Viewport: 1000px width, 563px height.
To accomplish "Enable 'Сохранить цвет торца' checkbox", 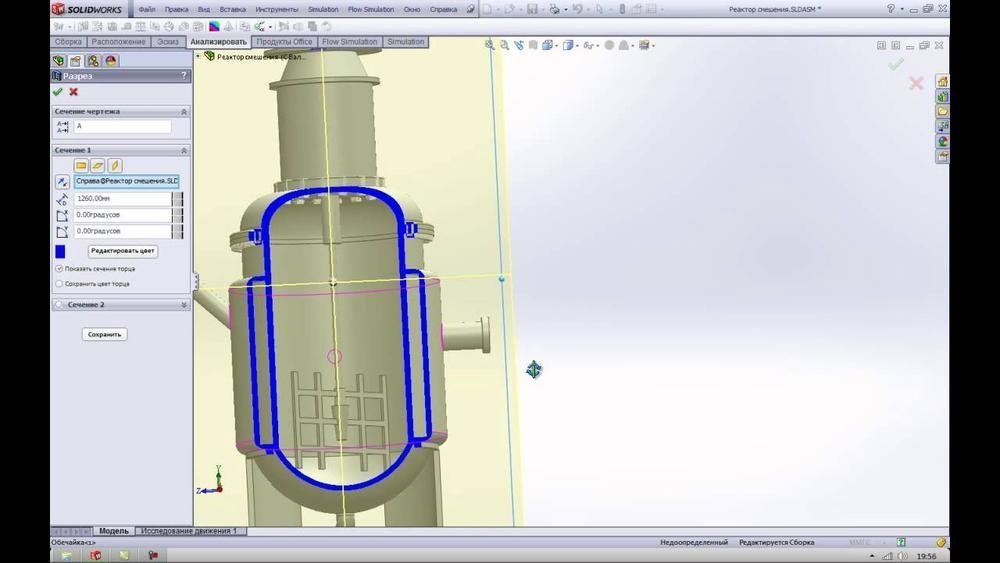I will pyautogui.click(x=59, y=284).
